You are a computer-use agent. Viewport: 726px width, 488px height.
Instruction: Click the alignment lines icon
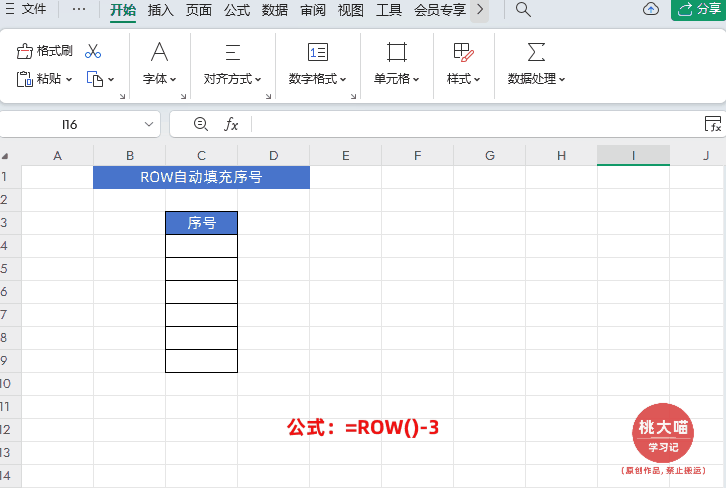(232, 52)
